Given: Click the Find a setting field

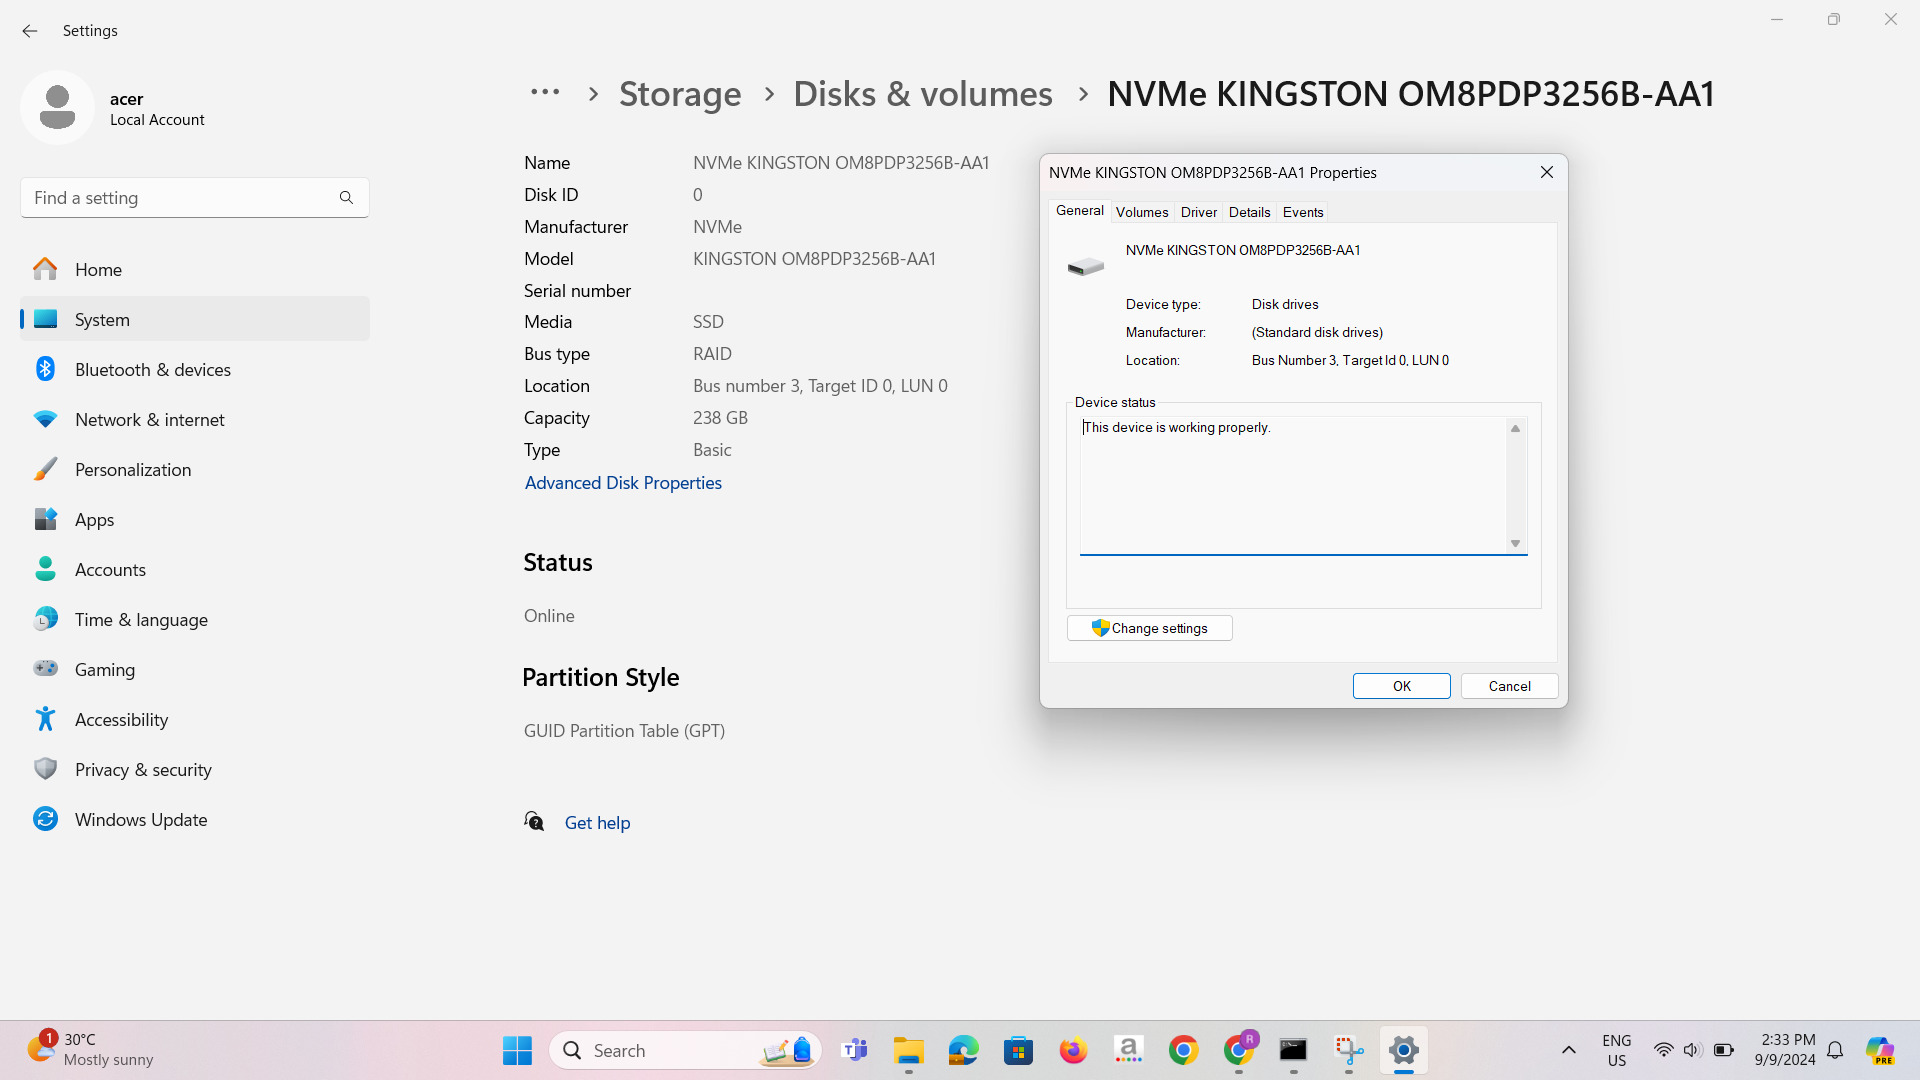Looking at the screenshot, I should [180, 198].
